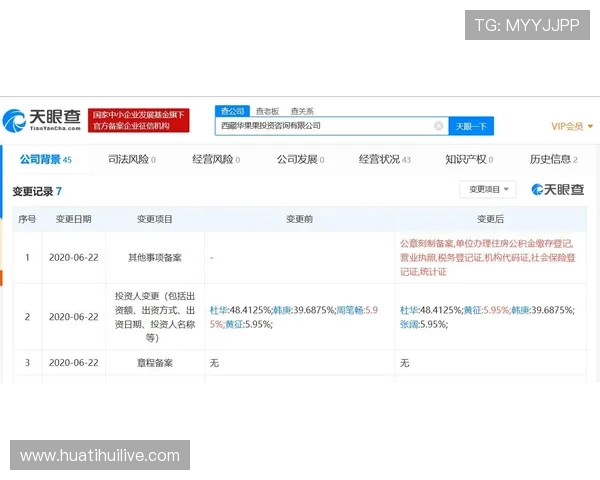Open 杜华 link in 变更前 column
The height and width of the screenshot is (480, 600).
coord(218,310)
